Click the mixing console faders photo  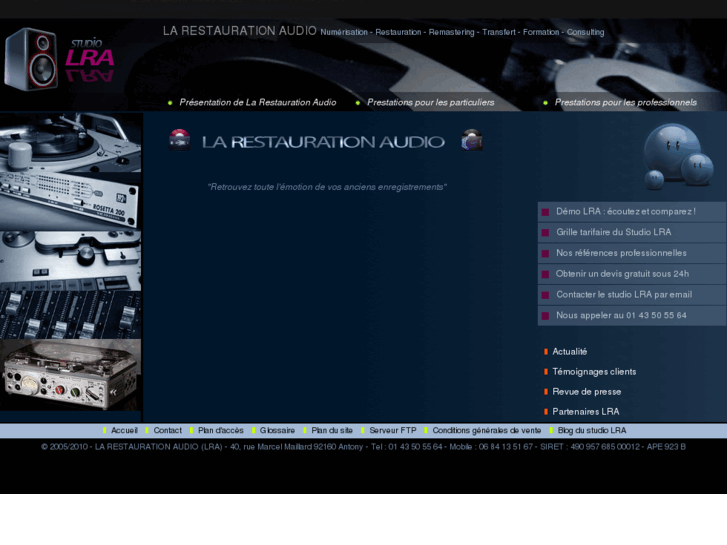point(70,315)
